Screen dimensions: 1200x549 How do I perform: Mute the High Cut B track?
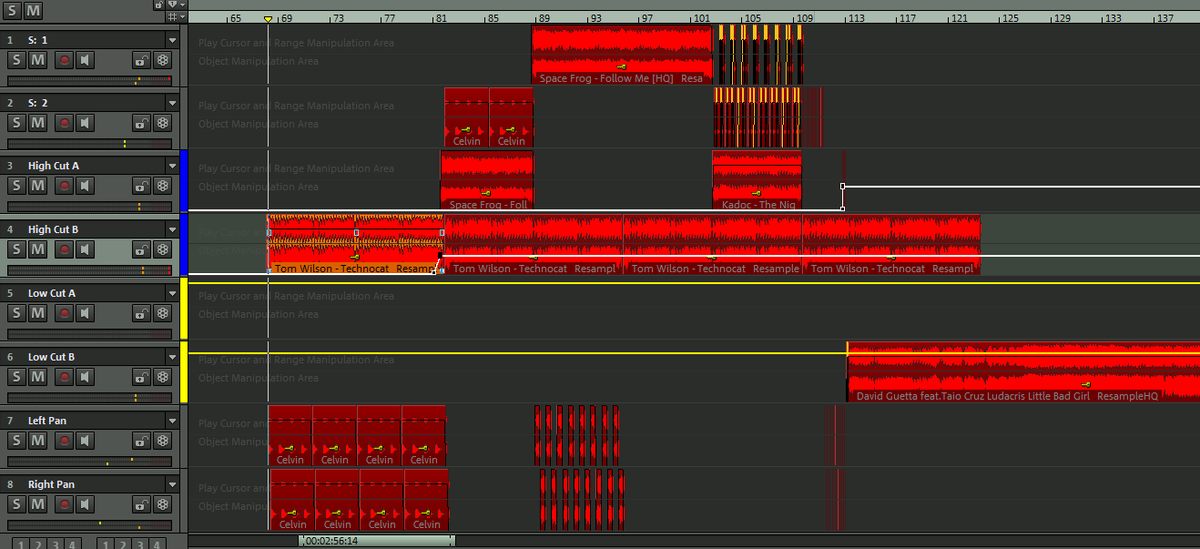pyautogui.click(x=37, y=250)
